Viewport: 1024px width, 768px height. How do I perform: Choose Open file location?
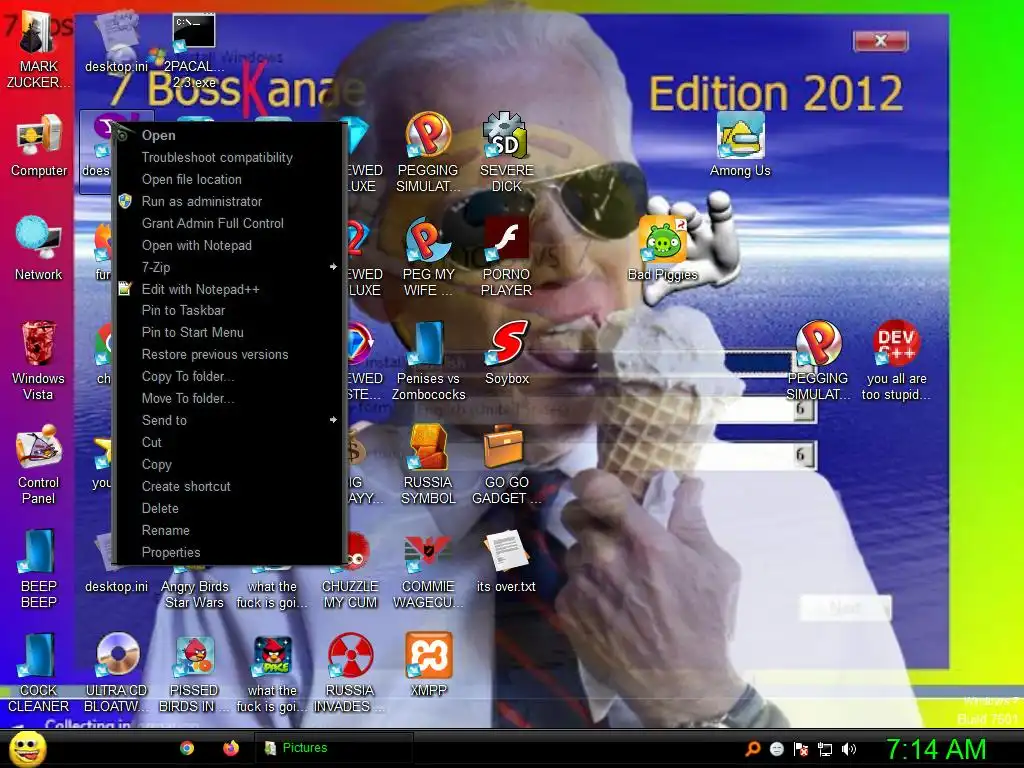click(x=229, y=180)
